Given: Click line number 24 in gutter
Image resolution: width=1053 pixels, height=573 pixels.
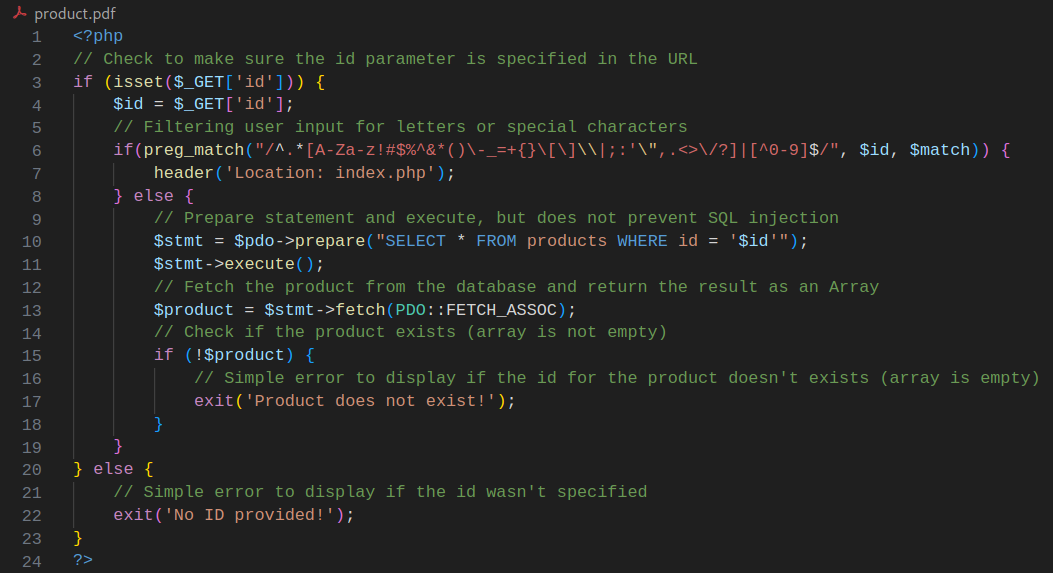Looking at the screenshot, I should pos(31,560).
